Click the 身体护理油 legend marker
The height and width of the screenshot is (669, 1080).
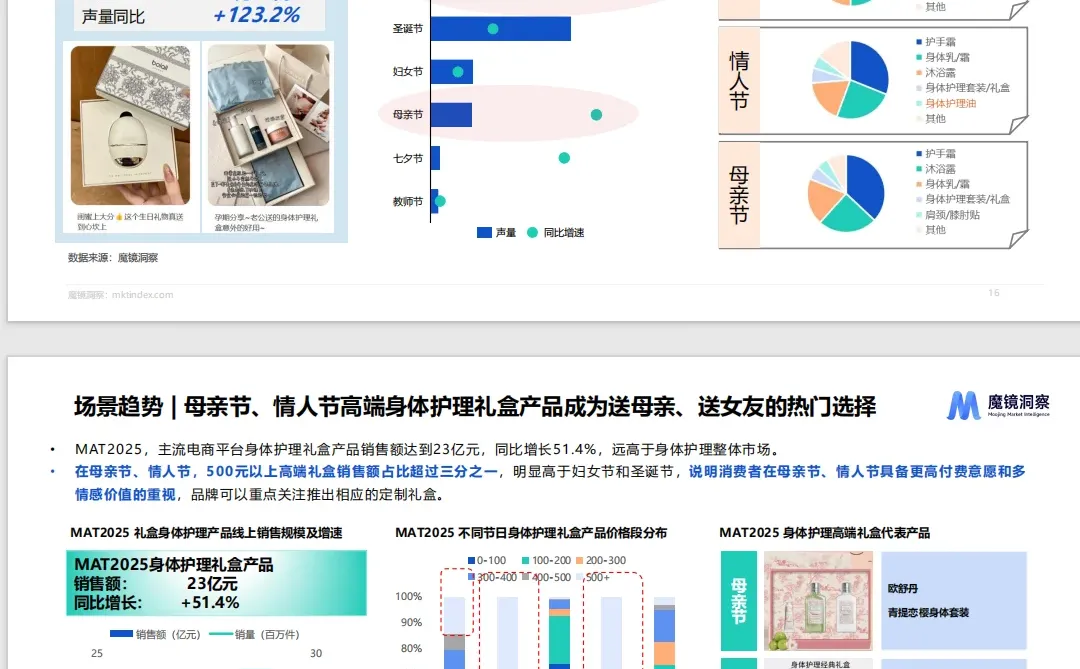pos(918,104)
